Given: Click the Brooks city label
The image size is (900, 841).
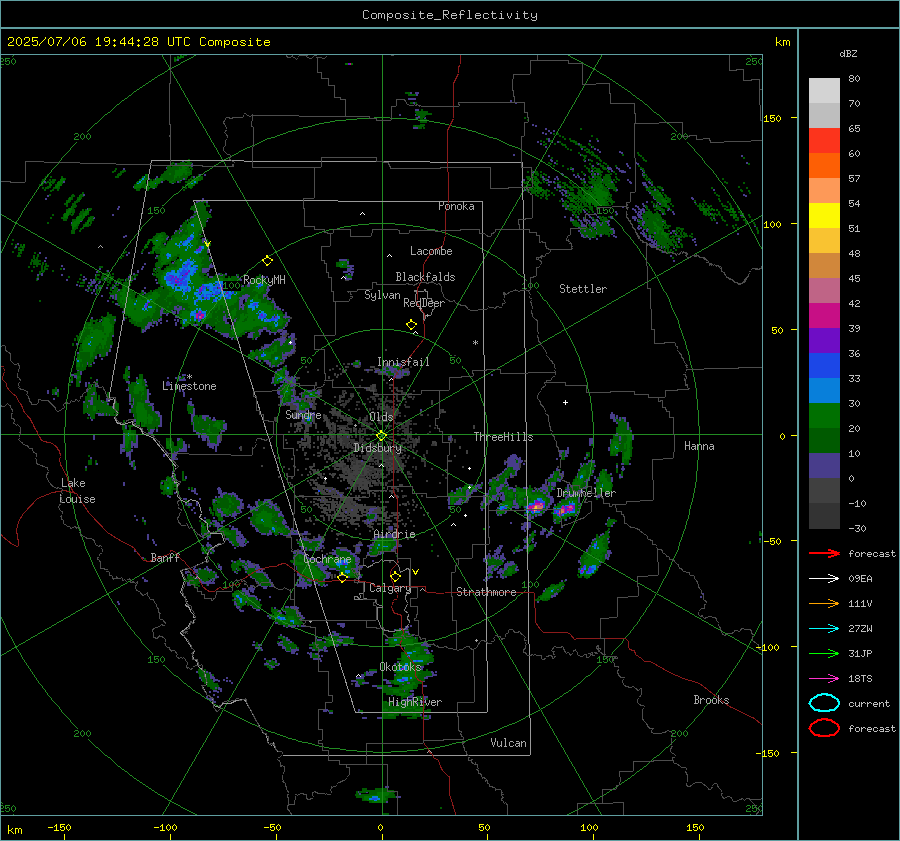Looking at the screenshot, I should pyautogui.click(x=711, y=700).
